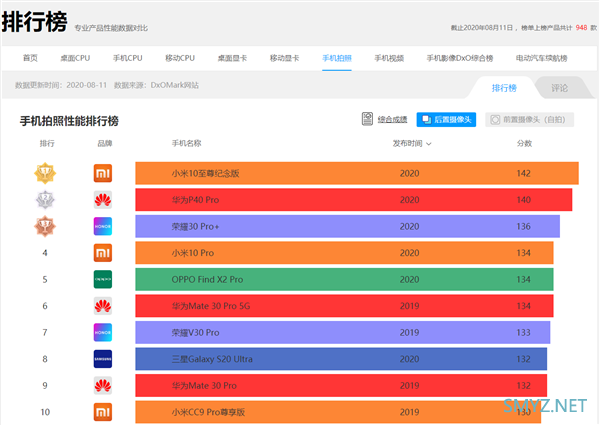Click the bronze third-place medal icon

click(45, 226)
